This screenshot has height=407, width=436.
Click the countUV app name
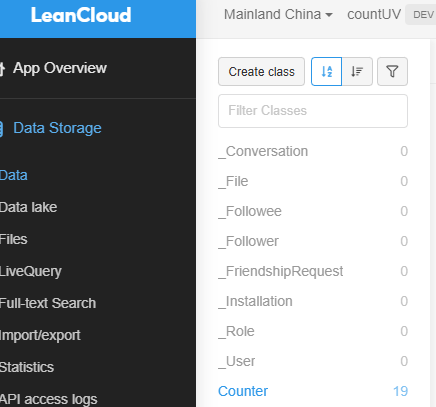pos(374,14)
